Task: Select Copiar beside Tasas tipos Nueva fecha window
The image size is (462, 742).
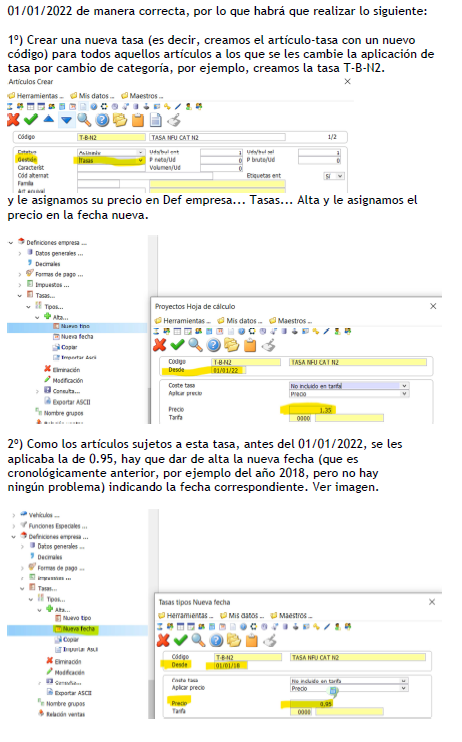Action: click(x=67, y=639)
